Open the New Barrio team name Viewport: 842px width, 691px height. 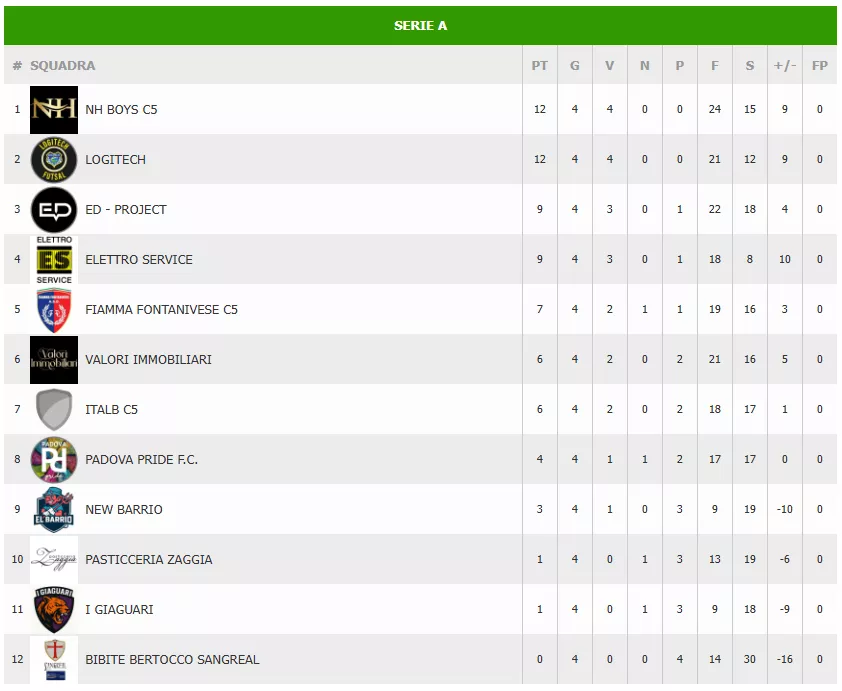[124, 509]
